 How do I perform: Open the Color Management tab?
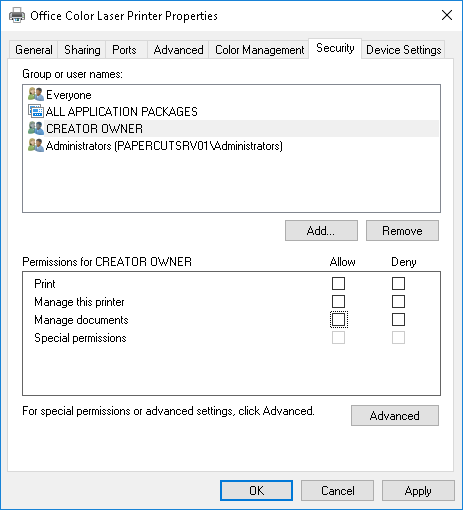point(259,50)
